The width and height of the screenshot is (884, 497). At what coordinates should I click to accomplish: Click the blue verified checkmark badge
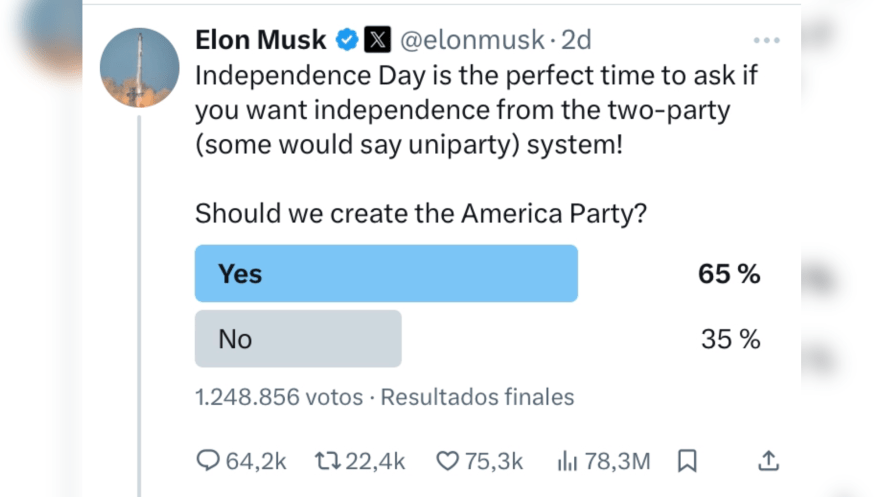point(347,41)
